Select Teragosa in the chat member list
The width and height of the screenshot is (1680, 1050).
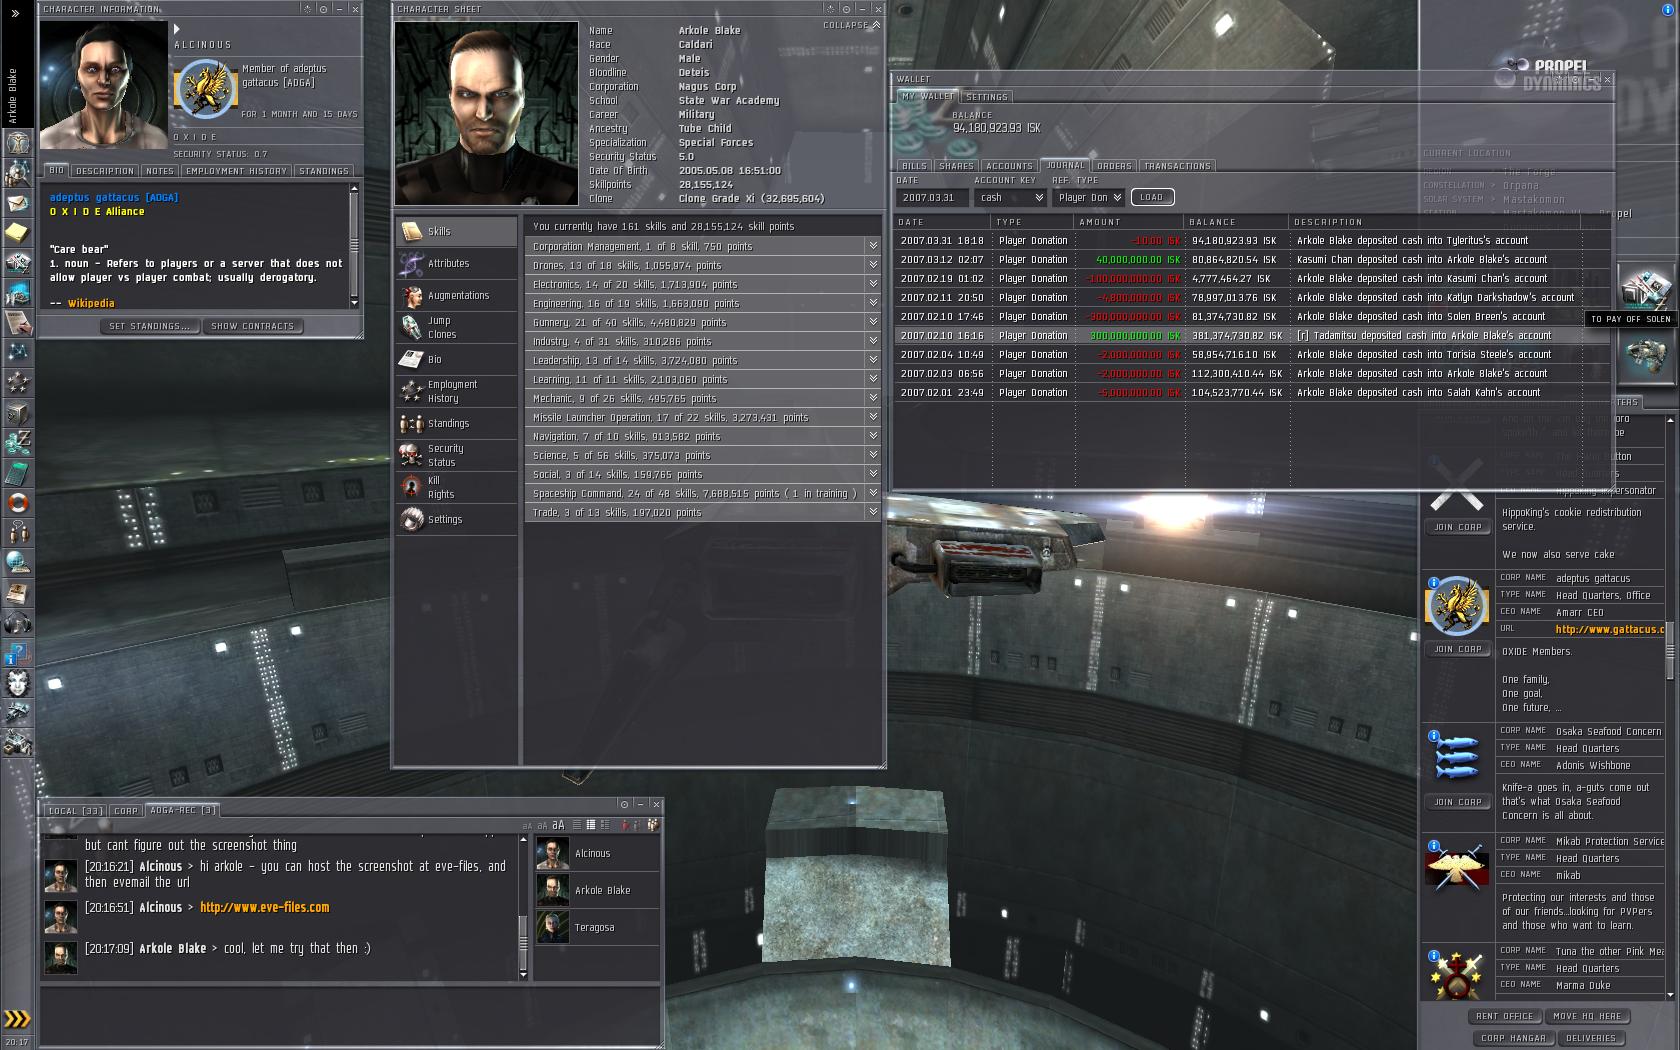click(x=597, y=927)
